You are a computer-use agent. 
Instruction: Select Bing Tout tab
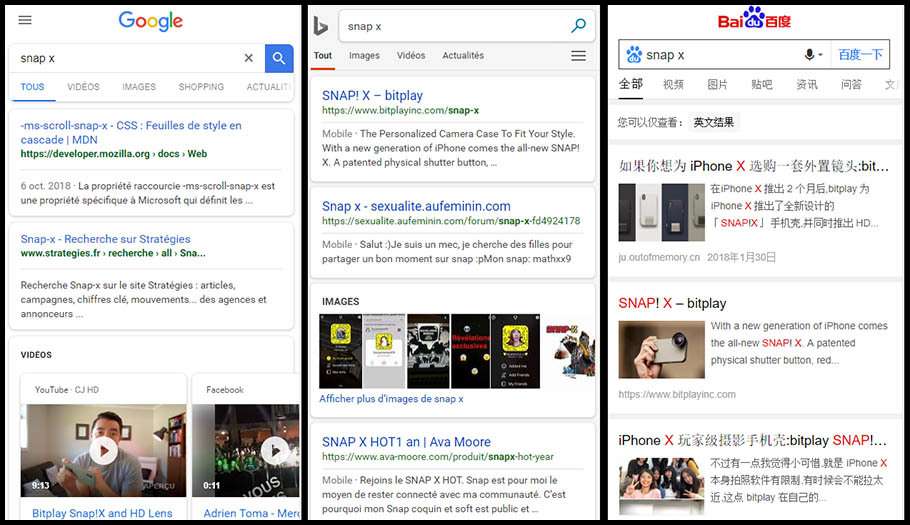click(x=323, y=56)
